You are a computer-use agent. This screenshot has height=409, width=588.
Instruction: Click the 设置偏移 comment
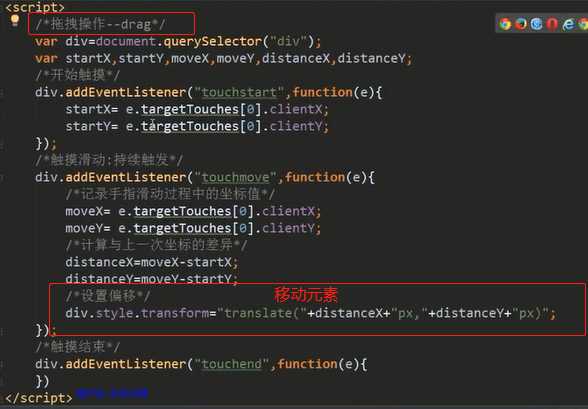coord(108,296)
